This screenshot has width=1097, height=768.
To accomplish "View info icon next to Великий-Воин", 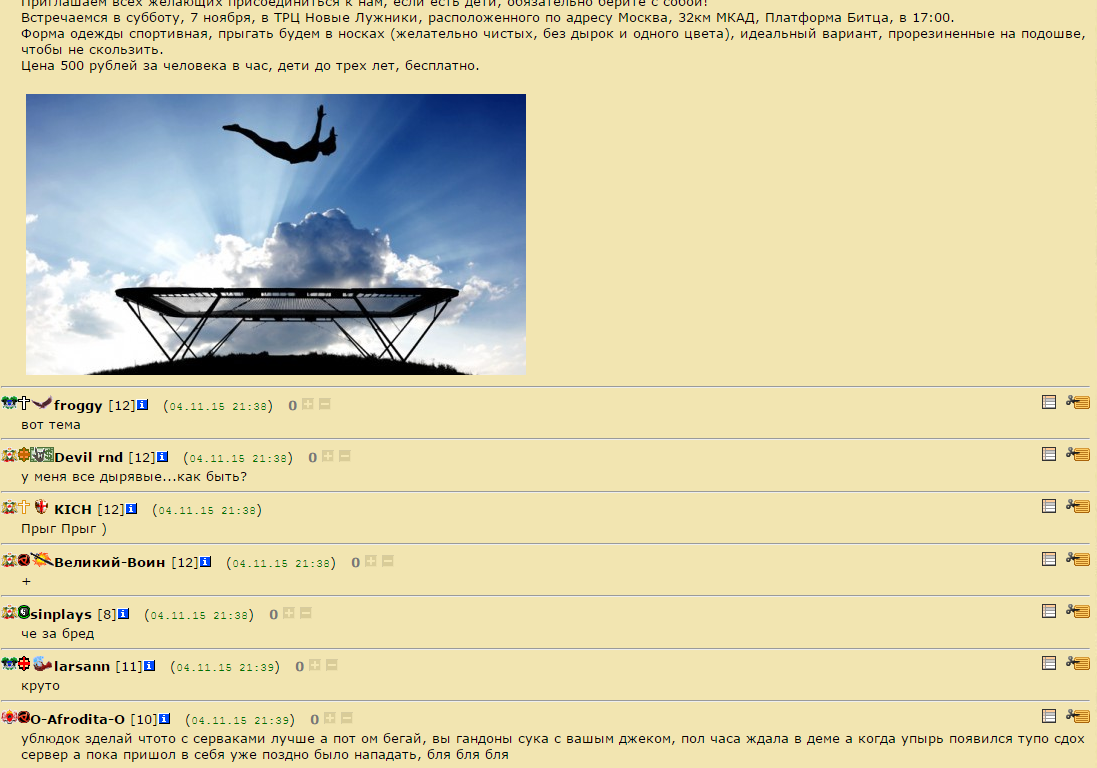I will pyautogui.click(x=206, y=562).
